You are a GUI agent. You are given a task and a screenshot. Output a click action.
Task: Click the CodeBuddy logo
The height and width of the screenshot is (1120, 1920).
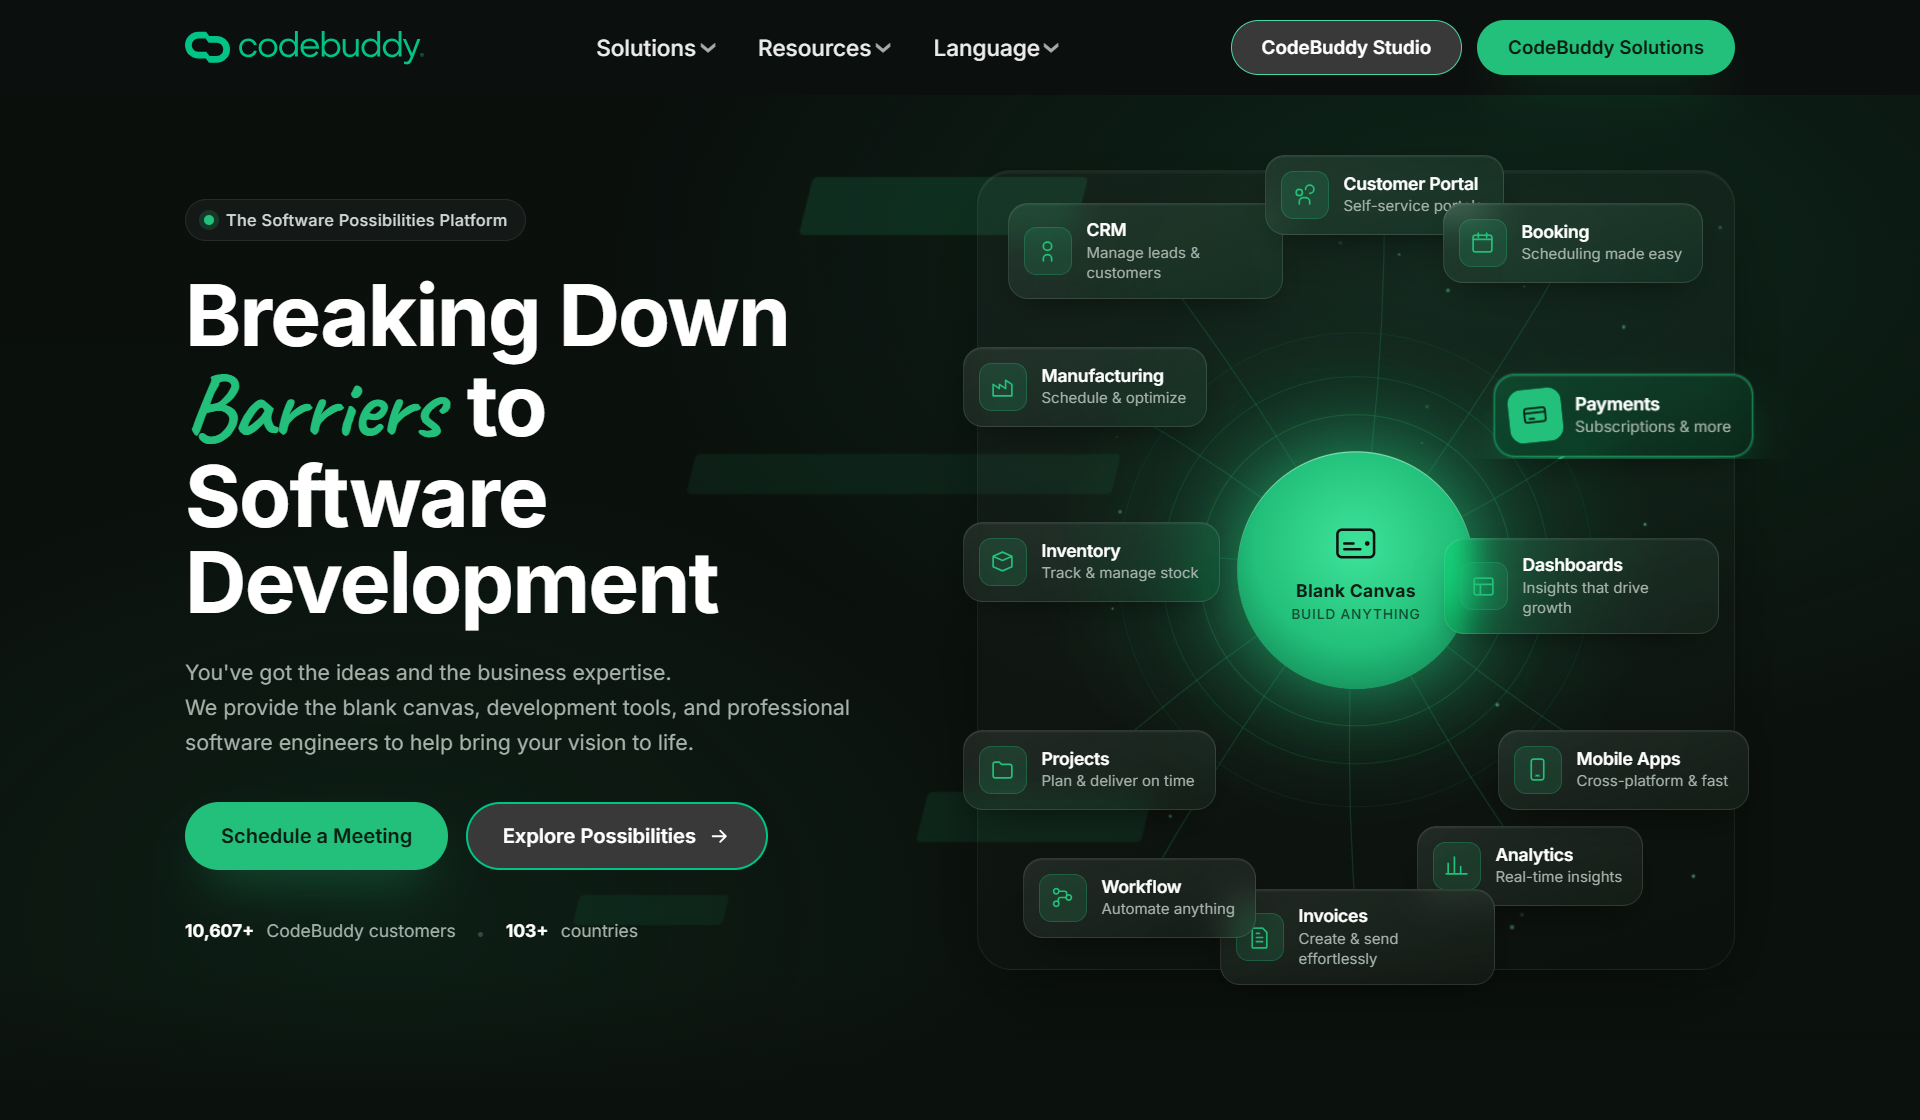click(x=304, y=47)
